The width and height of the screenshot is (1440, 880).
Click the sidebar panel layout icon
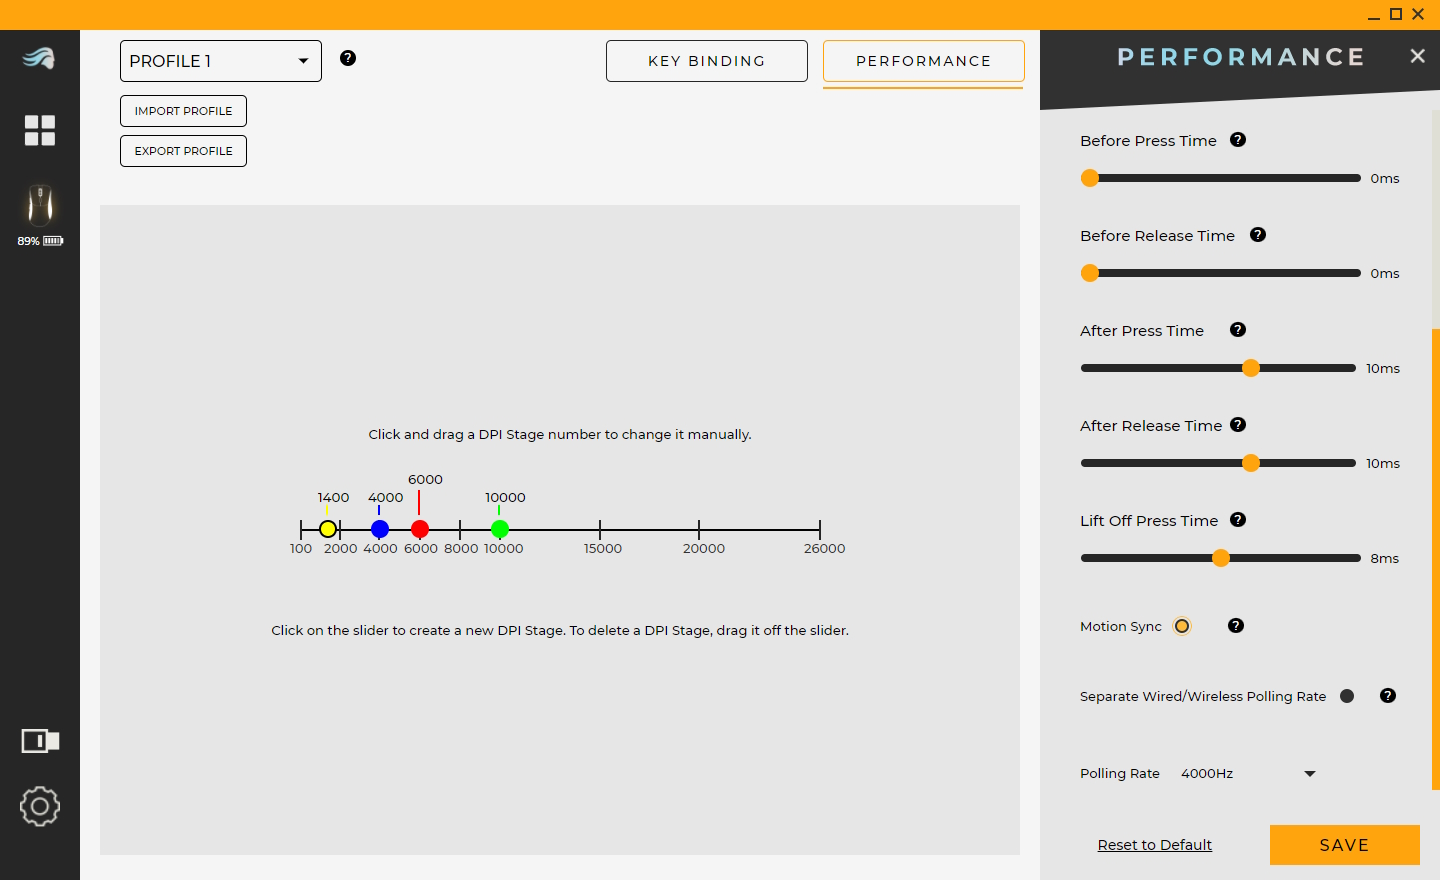point(40,741)
